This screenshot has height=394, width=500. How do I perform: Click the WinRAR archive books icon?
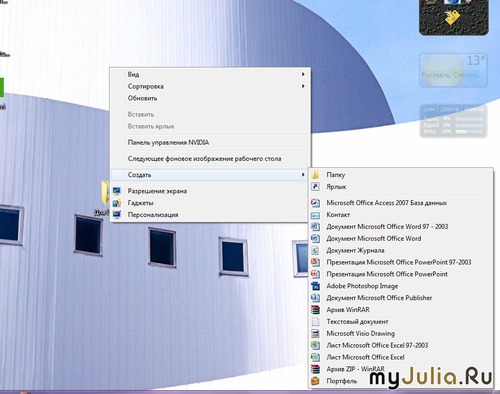coord(315,310)
